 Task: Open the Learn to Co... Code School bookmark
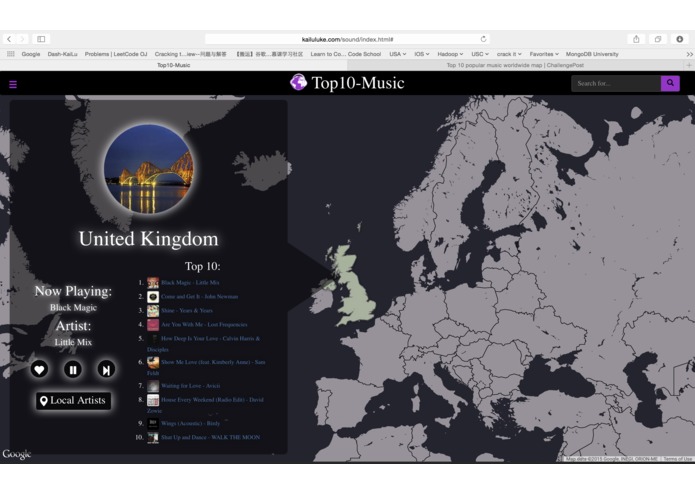346,54
